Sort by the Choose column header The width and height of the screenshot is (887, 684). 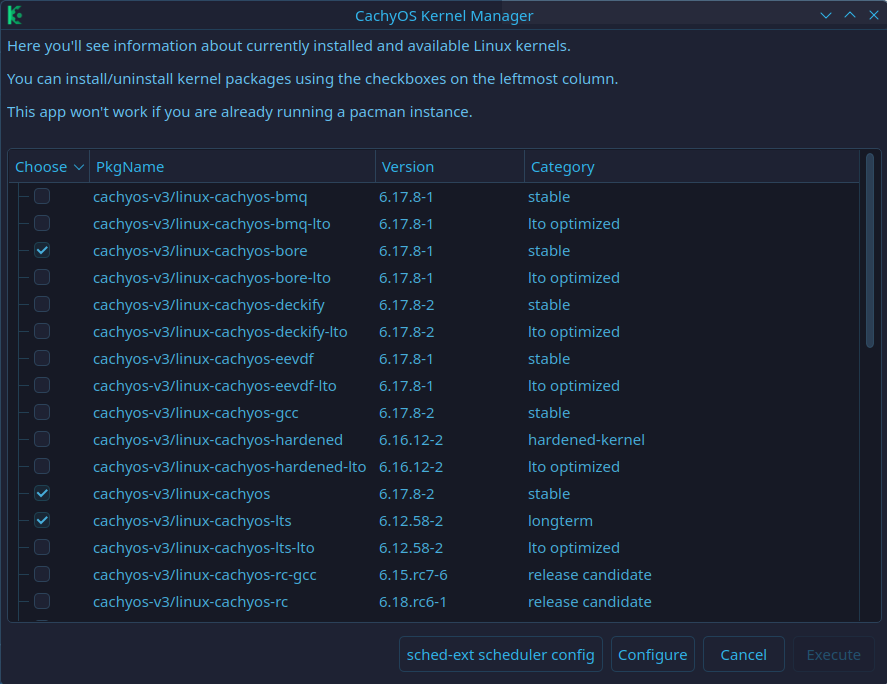coord(49,167)
